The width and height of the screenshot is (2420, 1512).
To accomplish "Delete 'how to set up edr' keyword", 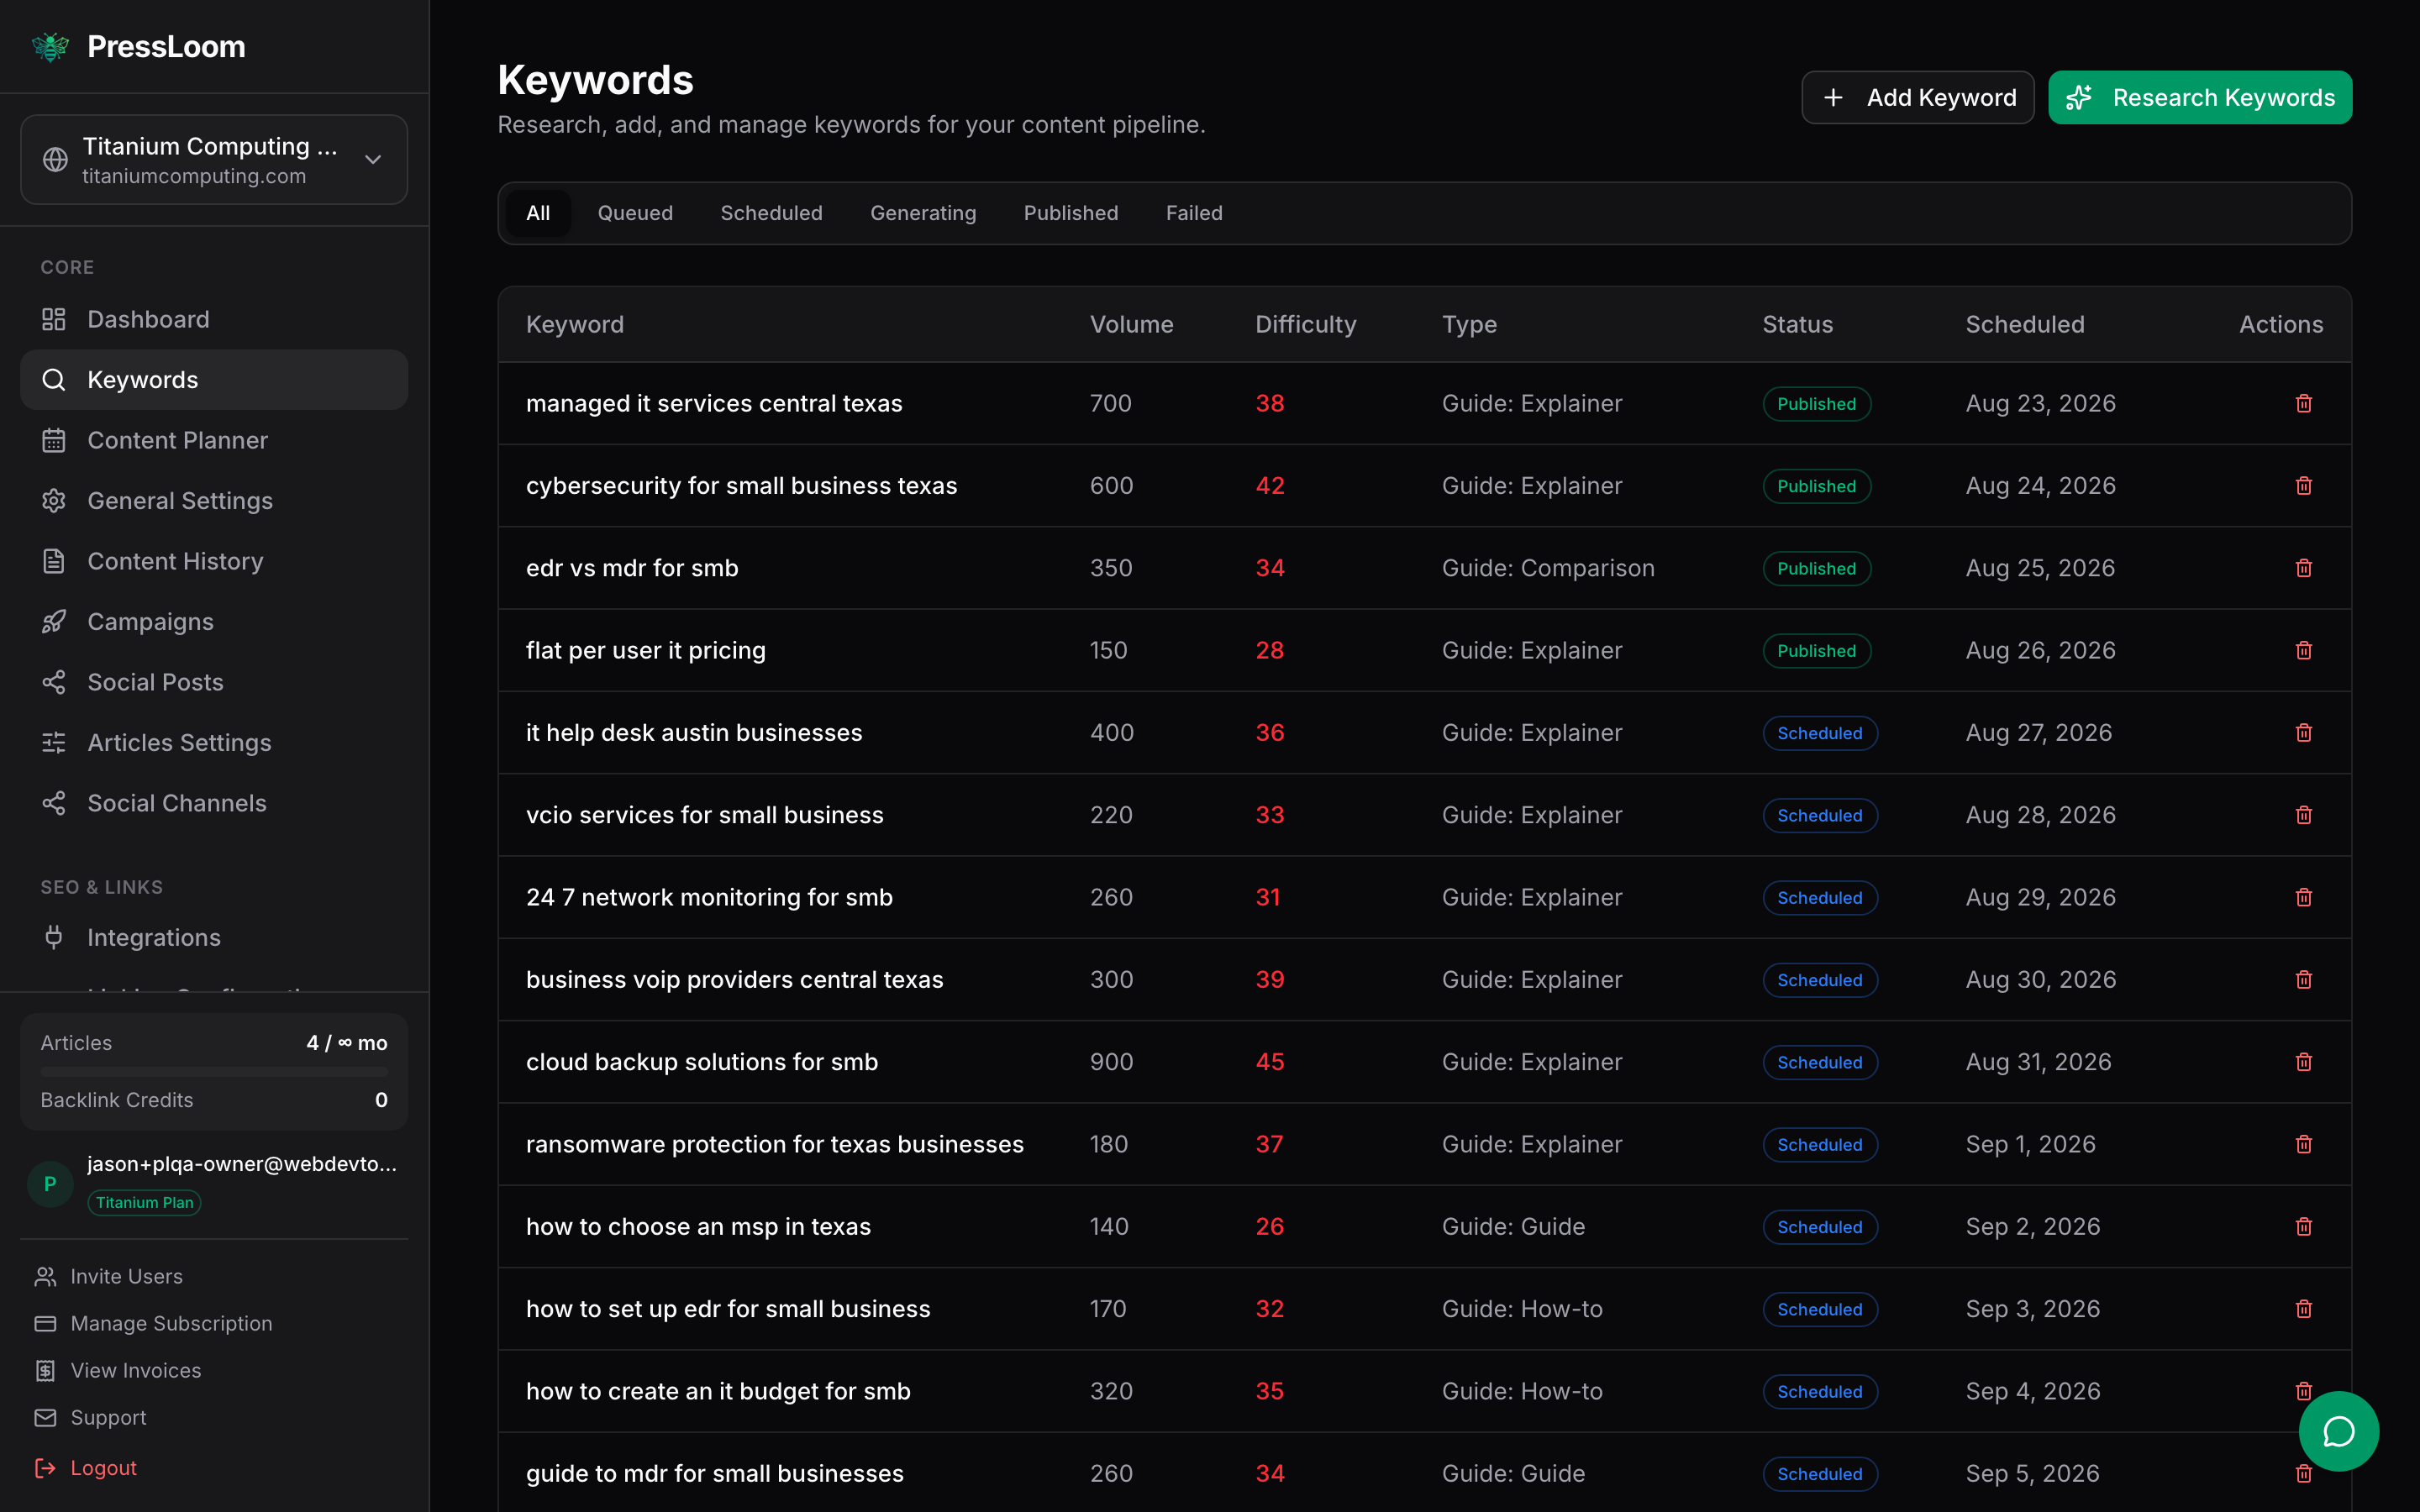I will point(2304,1309).
